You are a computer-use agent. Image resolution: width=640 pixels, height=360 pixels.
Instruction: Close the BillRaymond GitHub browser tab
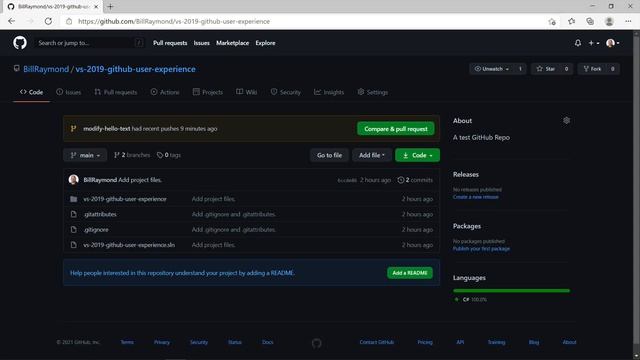point(96,7)
